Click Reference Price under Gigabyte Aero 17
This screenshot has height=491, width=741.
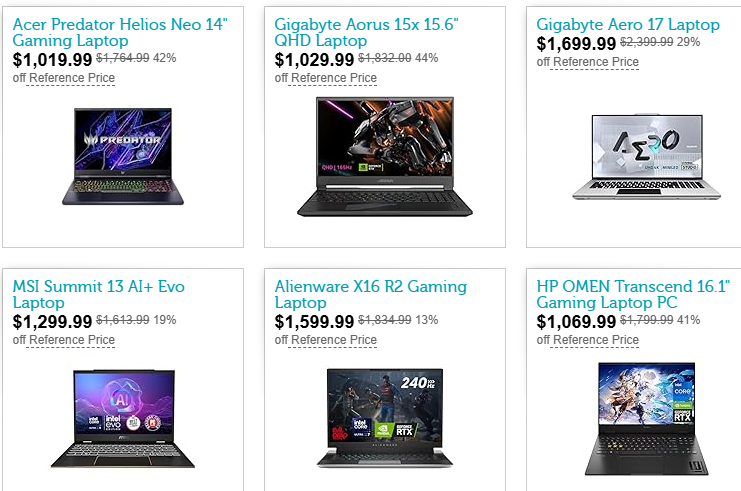[596, 62]
